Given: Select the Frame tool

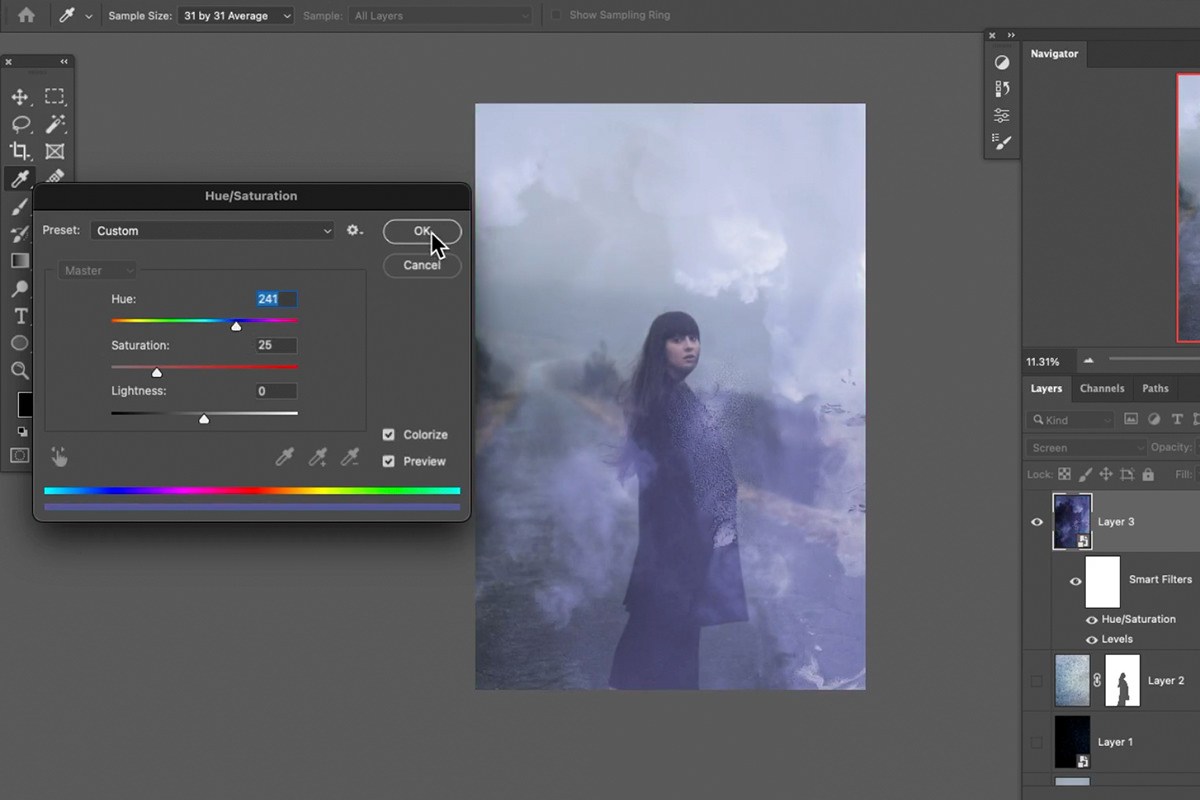Looking at the screenshot, I should tap(55, 151).
